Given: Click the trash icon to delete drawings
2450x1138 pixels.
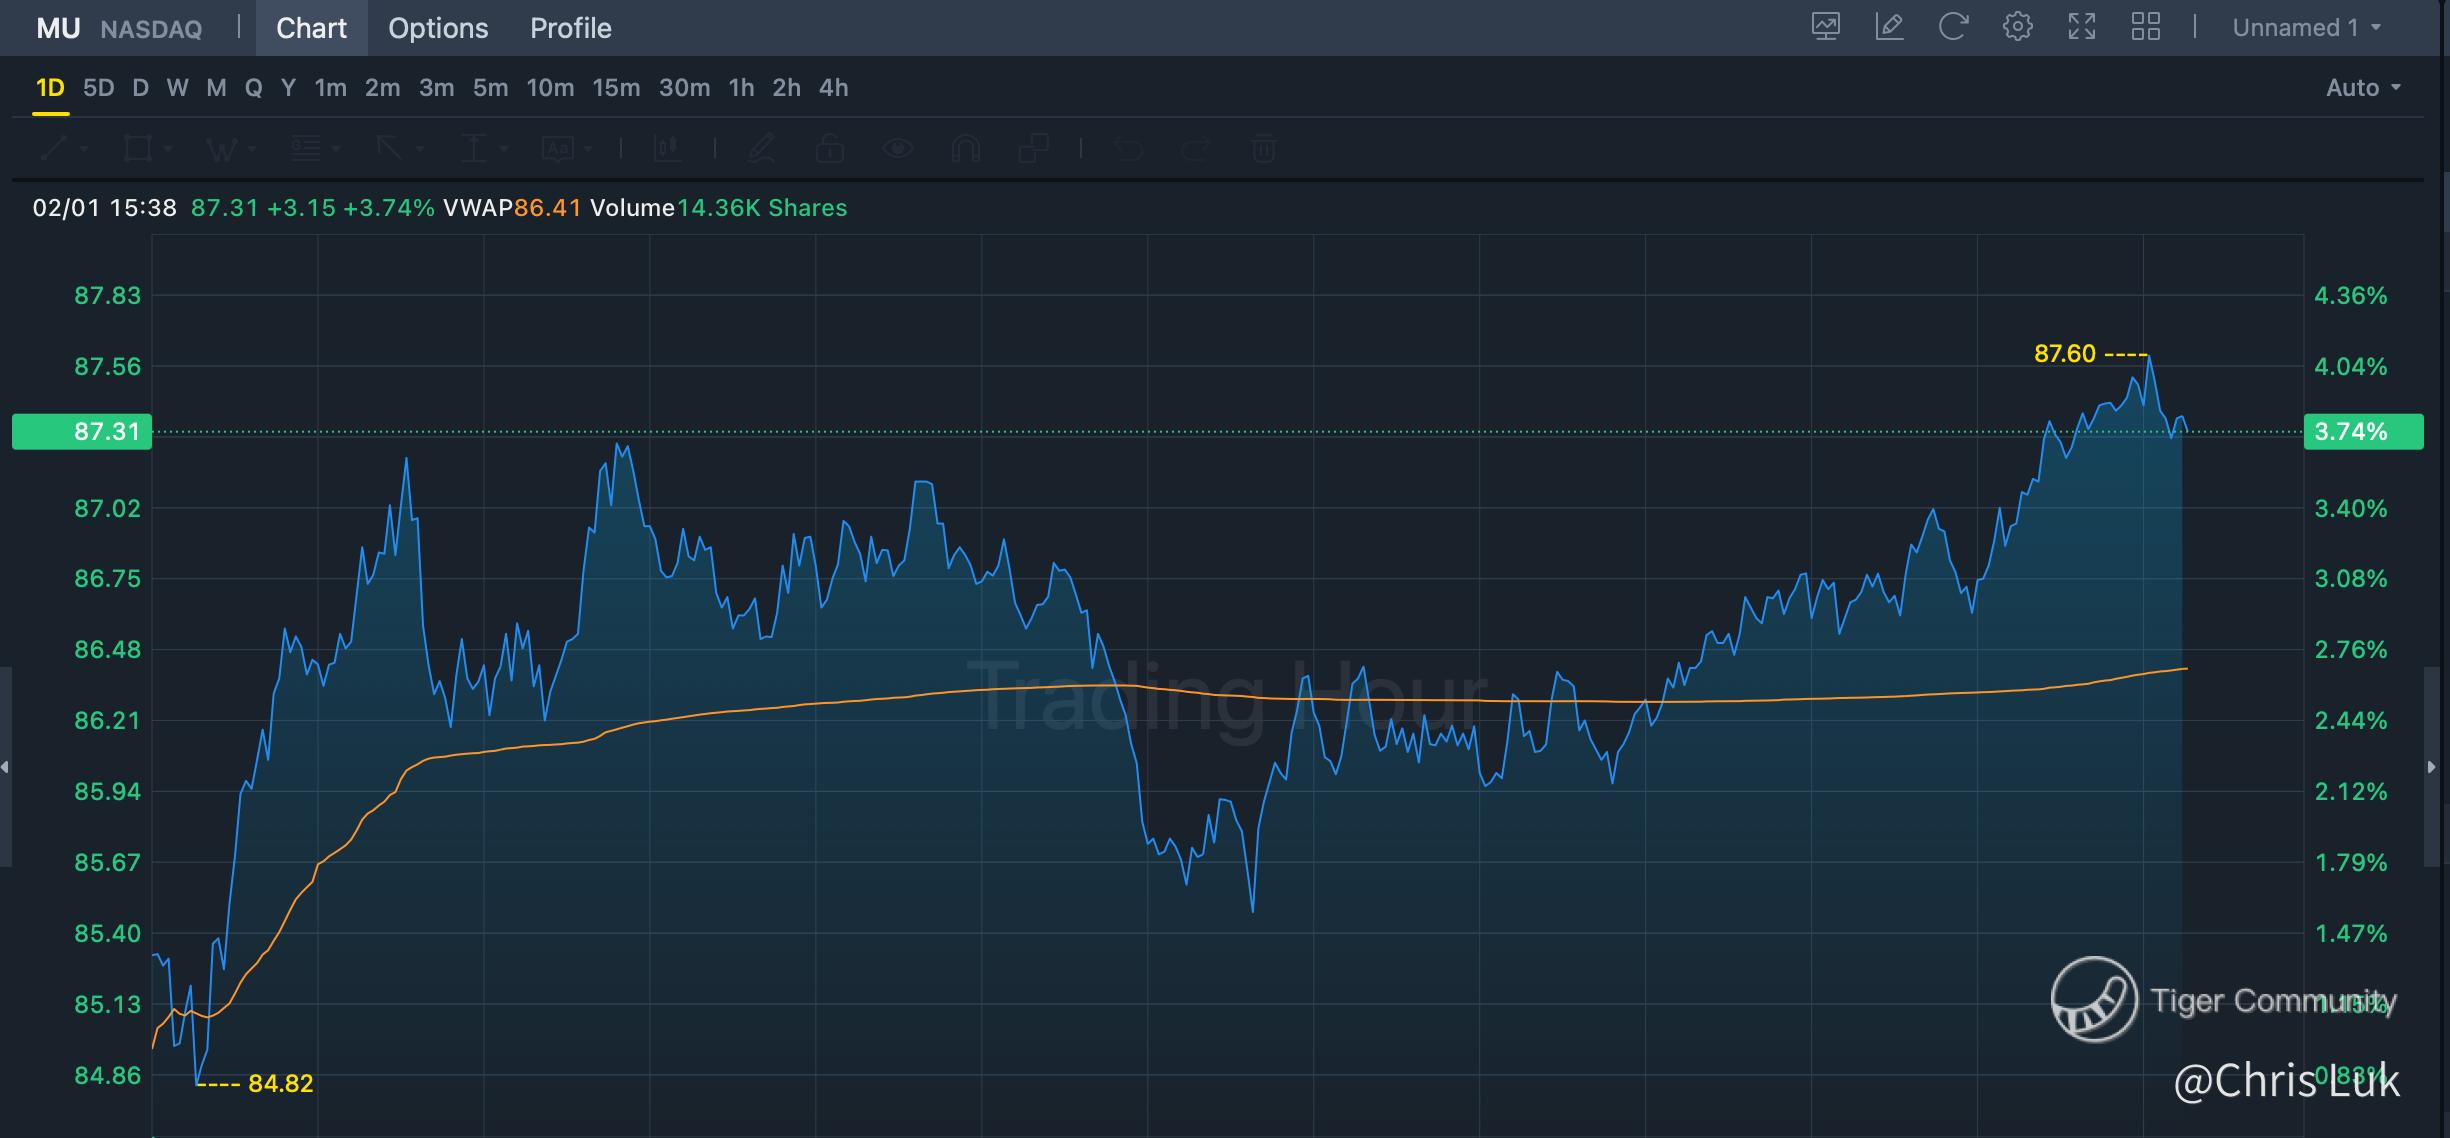Looking at the screenshot, I should [x=1263, y=149].
